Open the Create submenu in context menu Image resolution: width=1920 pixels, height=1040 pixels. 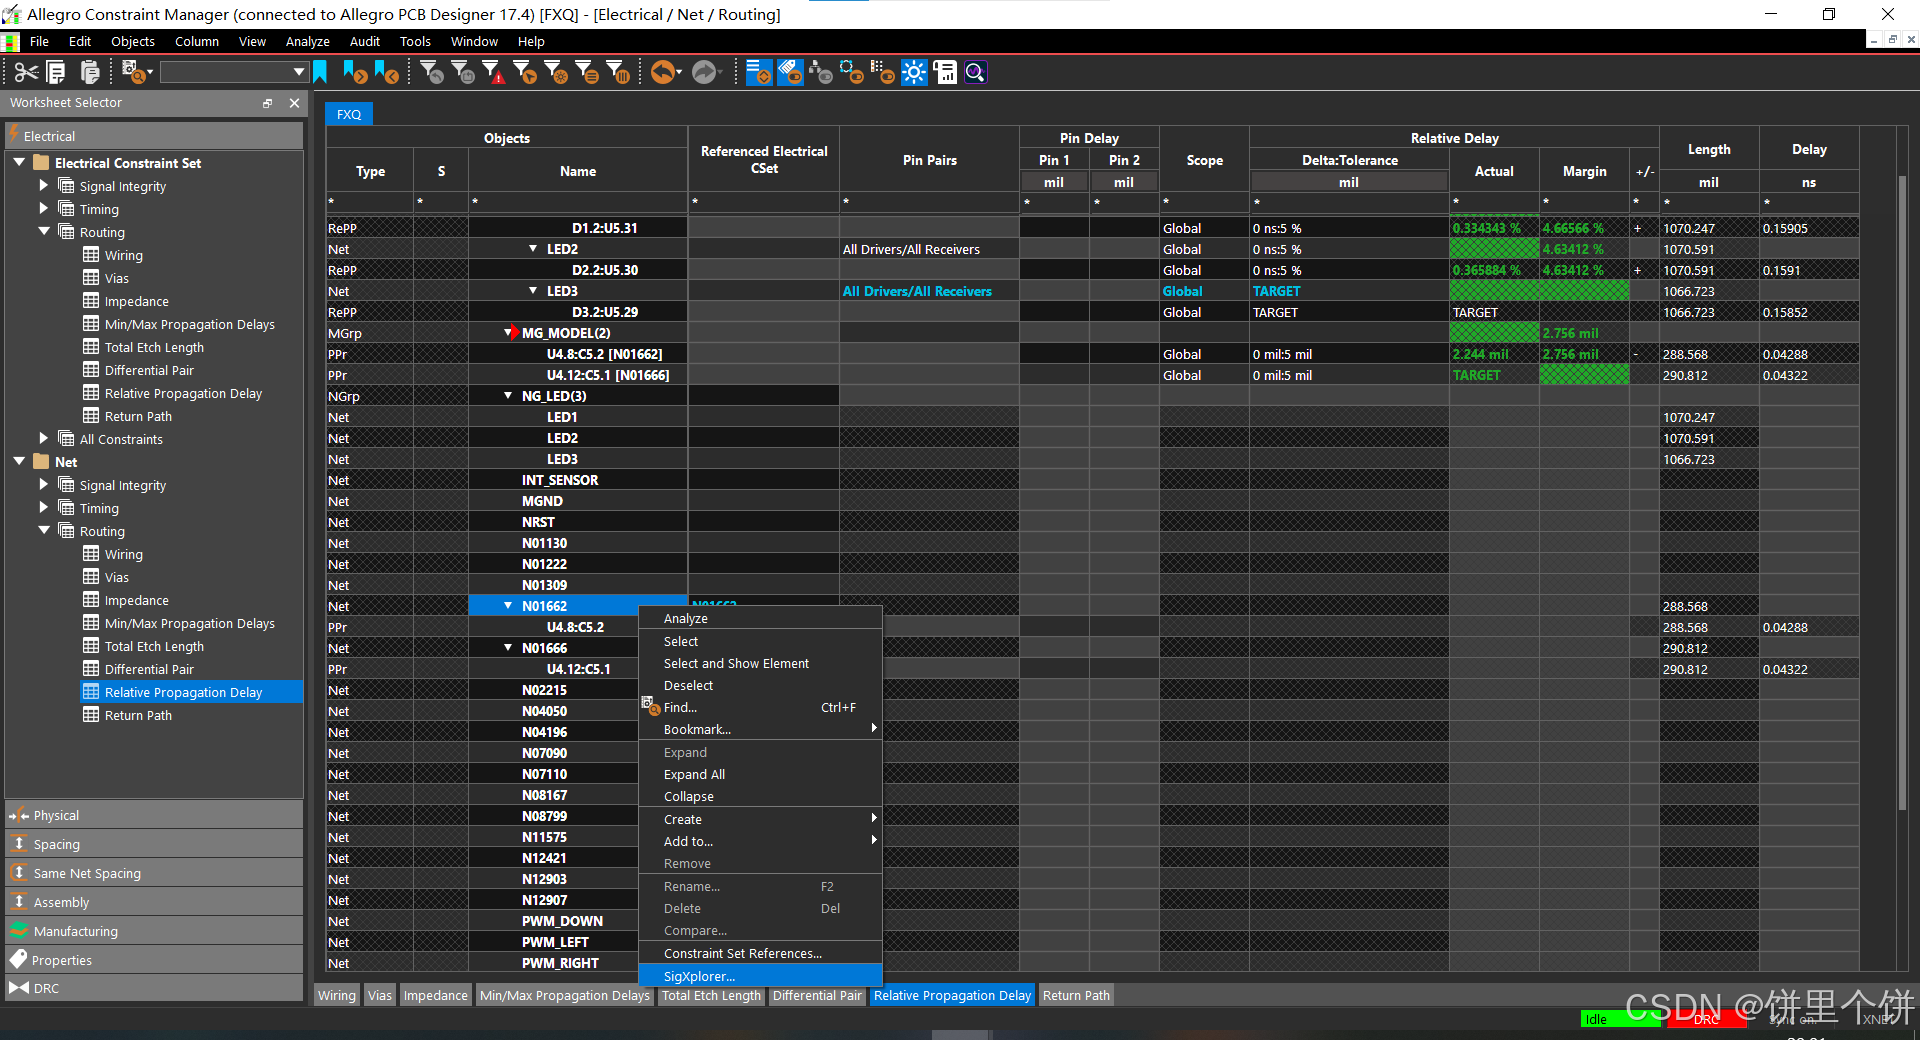tap(760, 819)
